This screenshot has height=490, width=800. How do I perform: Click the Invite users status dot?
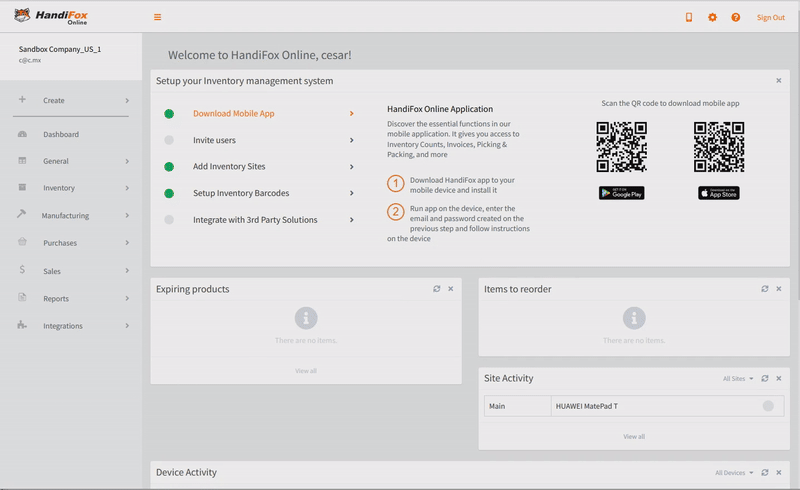(x=169, y=140)
